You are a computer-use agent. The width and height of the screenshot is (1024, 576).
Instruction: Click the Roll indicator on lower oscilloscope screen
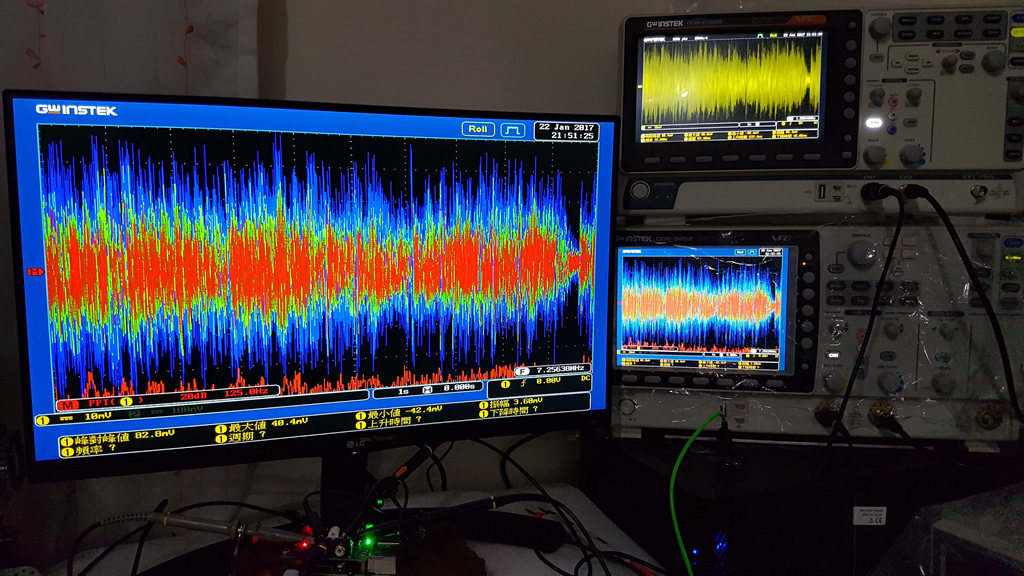coord(740,252)
